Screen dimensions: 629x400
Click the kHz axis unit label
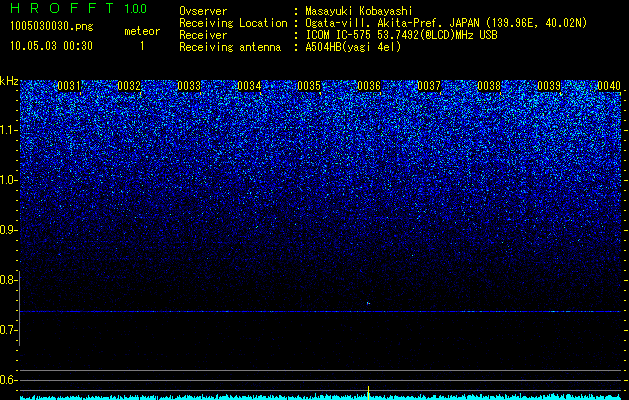(9, 81)
